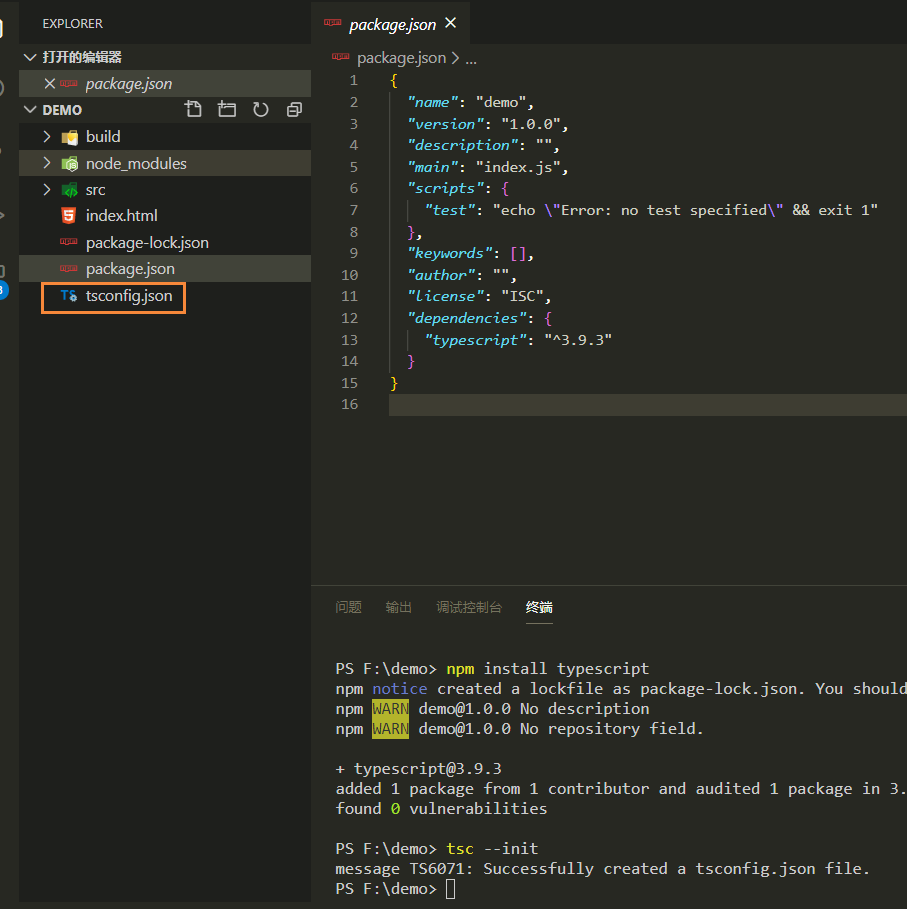
Task: Click the empty line 16 in the editor
Action: (x=647, y=405)
